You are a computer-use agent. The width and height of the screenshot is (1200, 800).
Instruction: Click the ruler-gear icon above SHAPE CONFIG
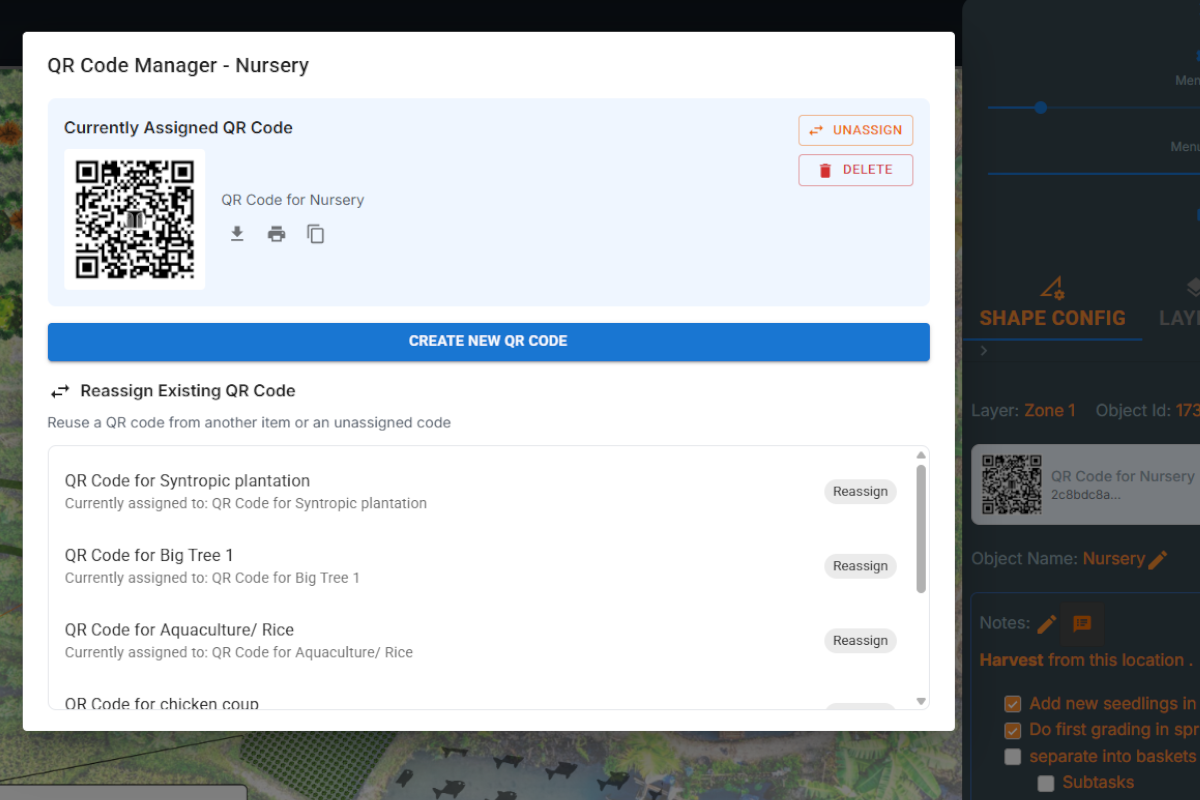pos(1053,287)
